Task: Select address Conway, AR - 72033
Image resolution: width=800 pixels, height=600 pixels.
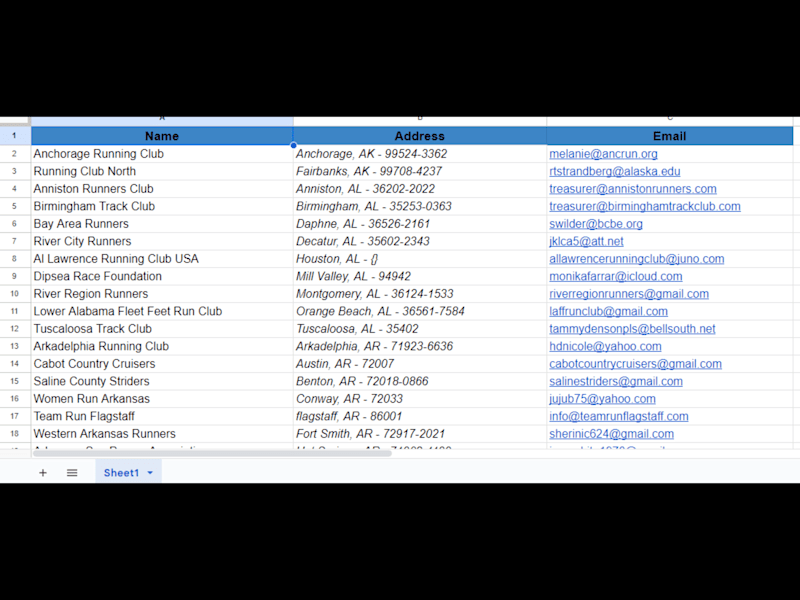Action: click(x=419, y=399)
